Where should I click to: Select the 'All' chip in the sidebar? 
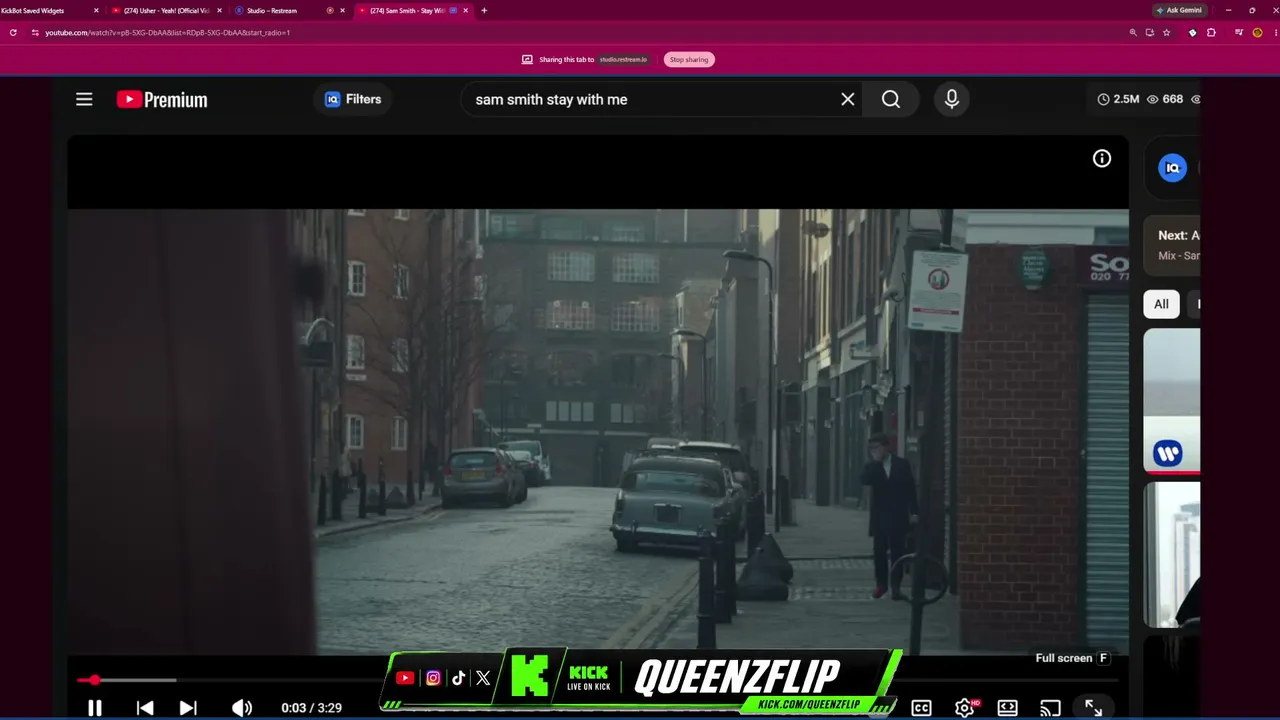click(x=1161, y=304)
